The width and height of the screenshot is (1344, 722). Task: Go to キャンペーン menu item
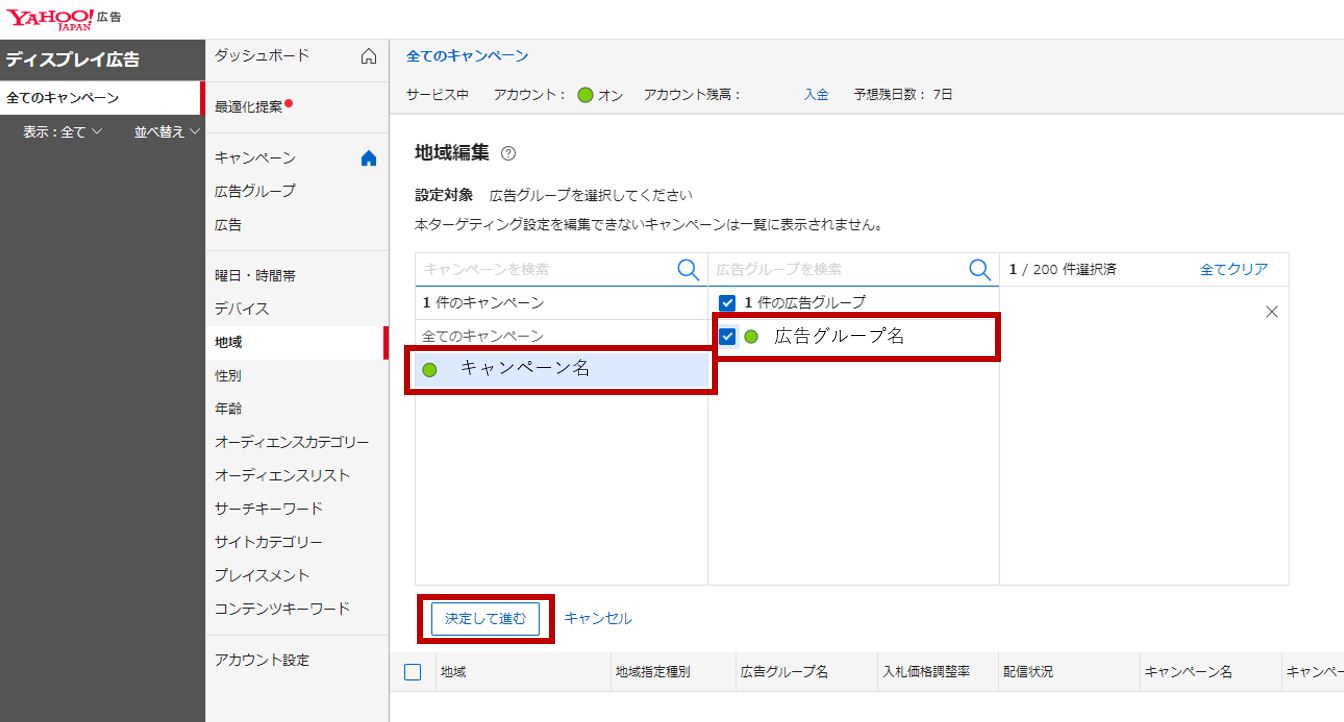point(255,158)
